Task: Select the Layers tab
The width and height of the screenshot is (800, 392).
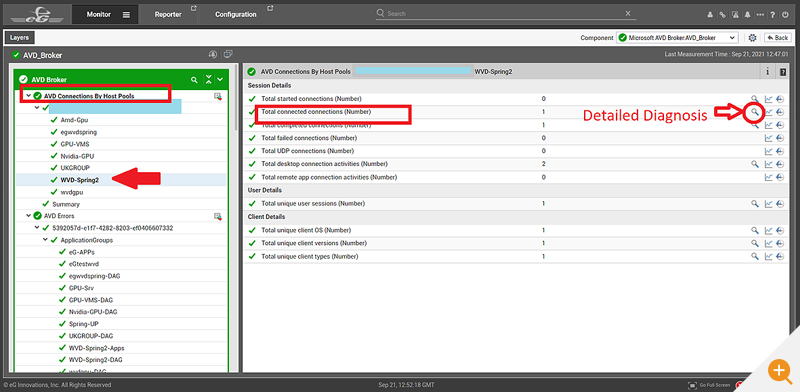Action: pos(19,37)
